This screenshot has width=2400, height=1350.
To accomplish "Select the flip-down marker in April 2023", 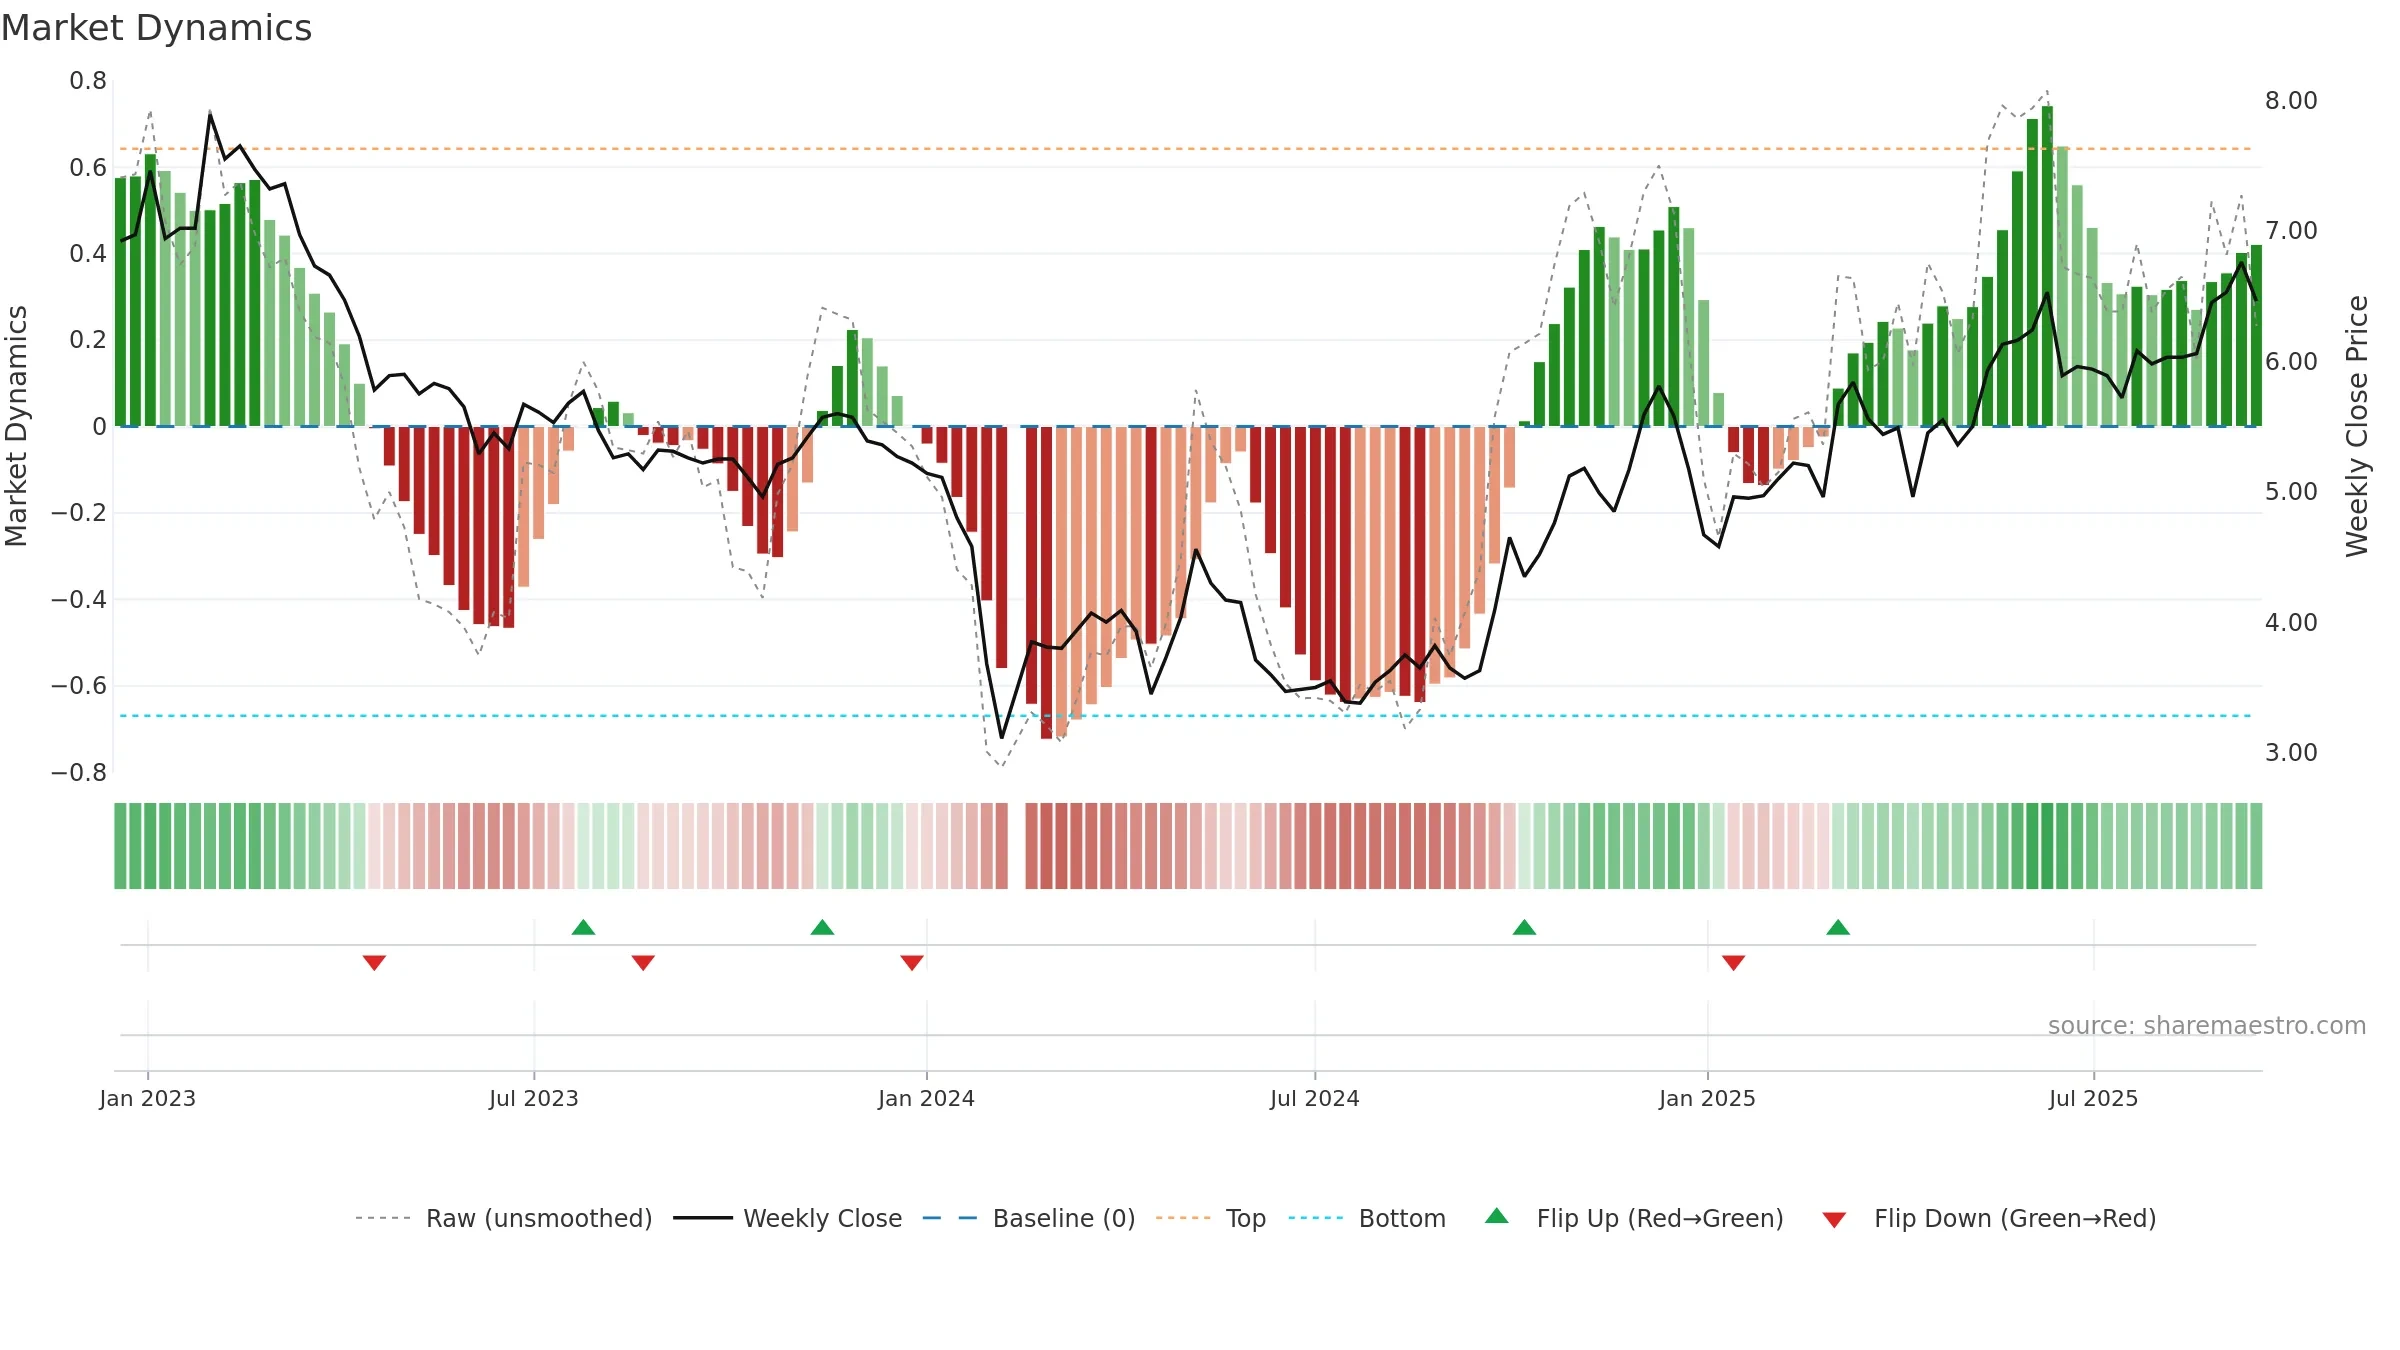I will (374, 962).
